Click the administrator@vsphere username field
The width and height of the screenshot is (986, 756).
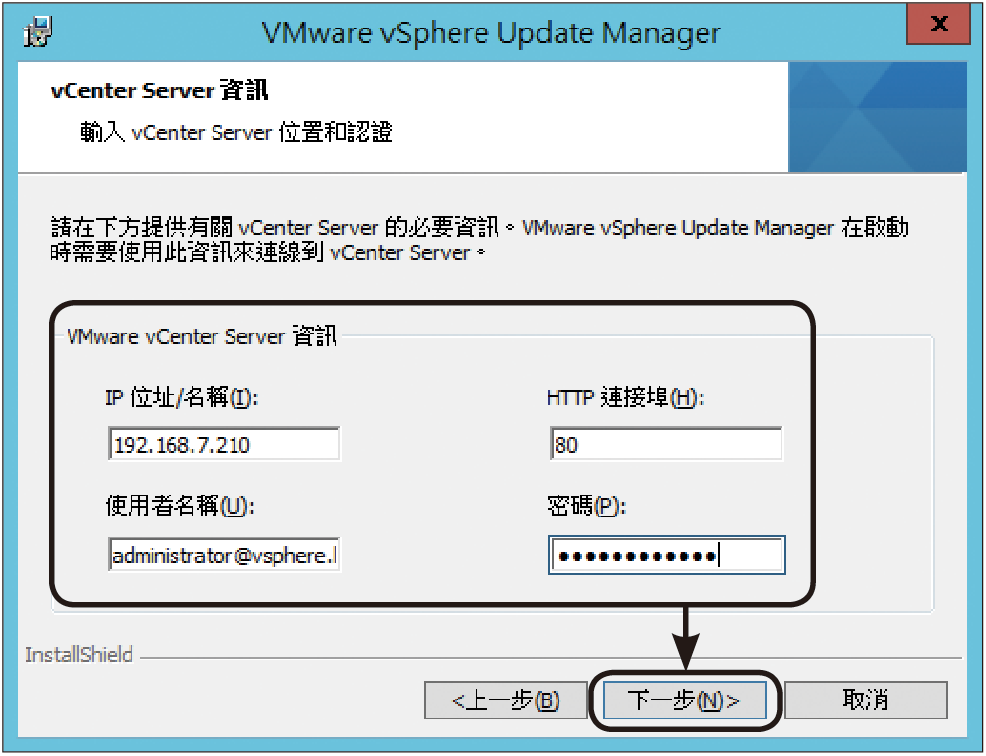coord(224,555)
